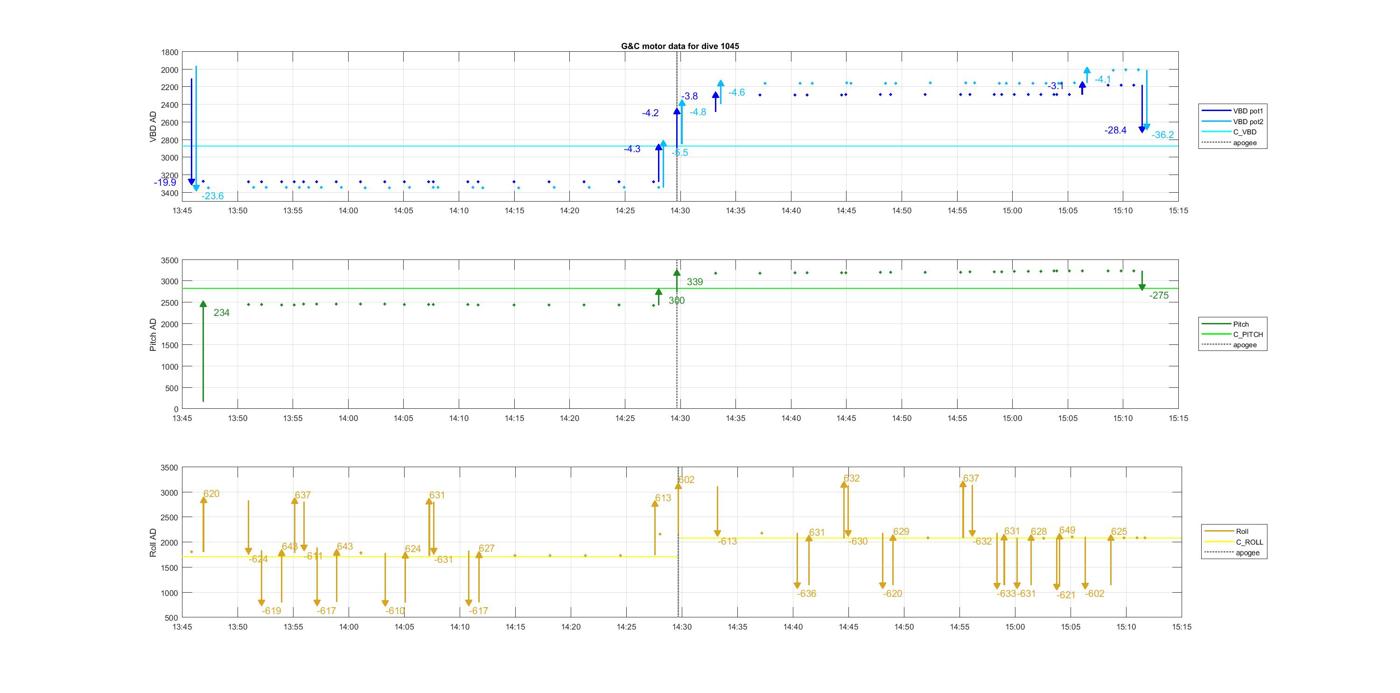Click the "234" pitch data label
The width and height of the screenshot is (1400, 693).
[221, 313]
